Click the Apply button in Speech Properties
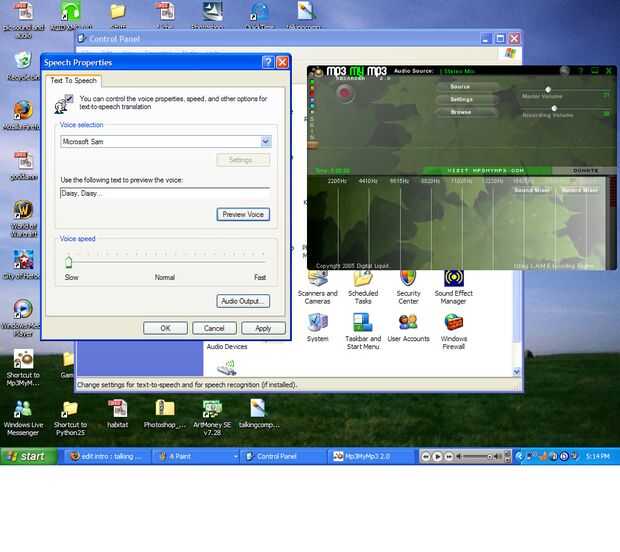This screenshot has height=552, width=620. pos(263,328)
